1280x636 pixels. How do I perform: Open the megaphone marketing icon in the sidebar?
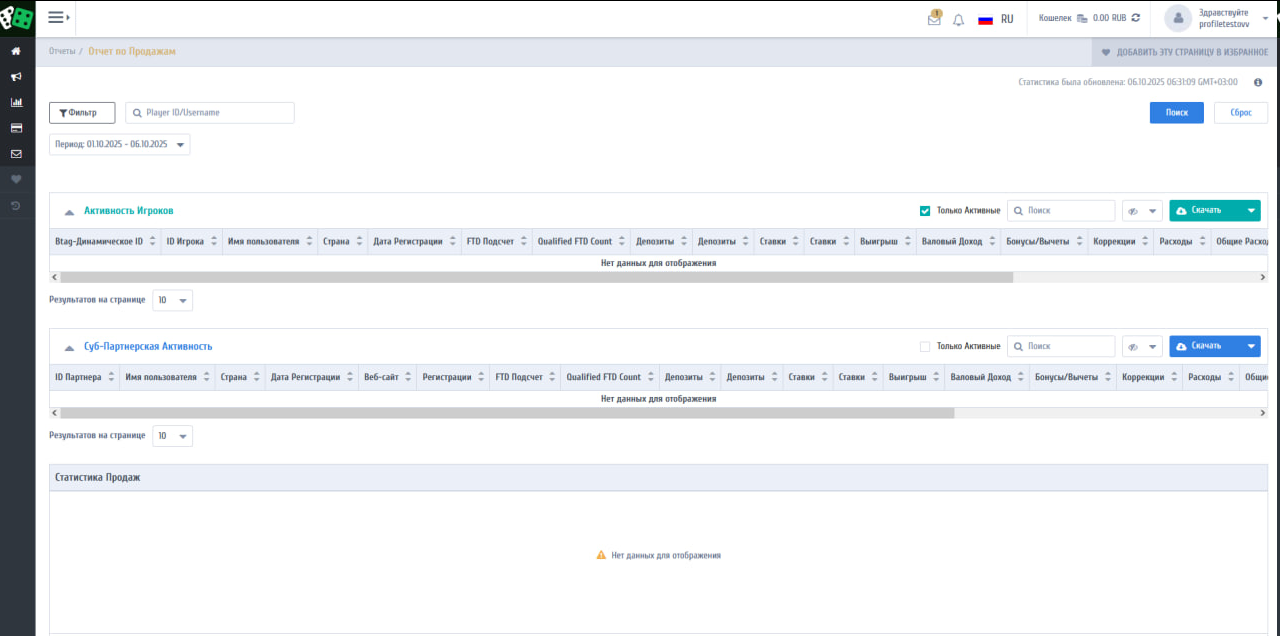[16, 77]
